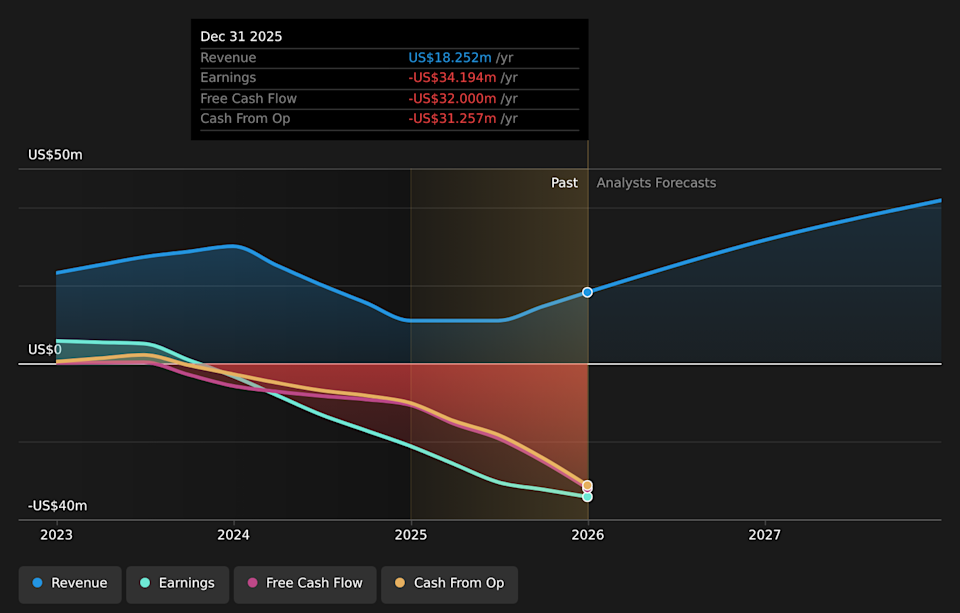The width and height of the screenshot is (960, 613).
Task: Select the 2023 x-axis label
Action: coord(56,535)
